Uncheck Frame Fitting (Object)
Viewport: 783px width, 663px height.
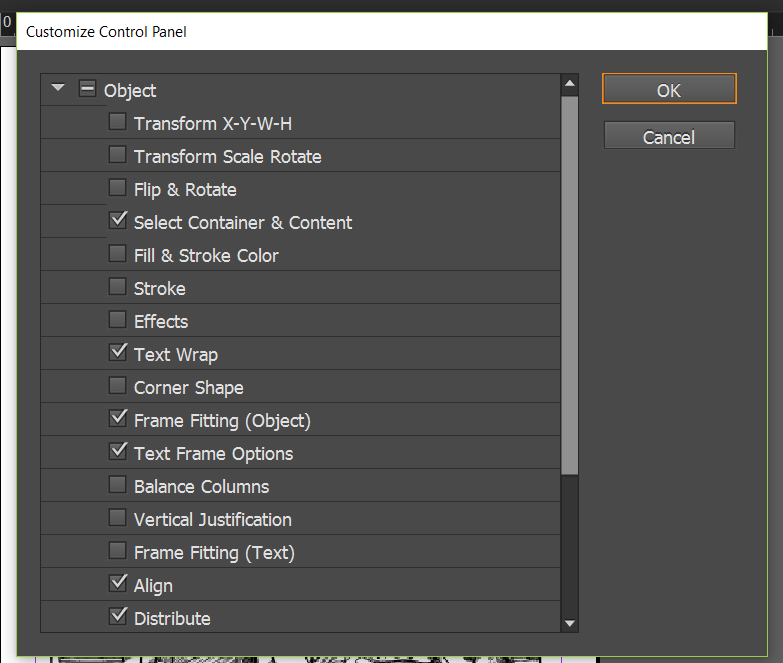117,419
